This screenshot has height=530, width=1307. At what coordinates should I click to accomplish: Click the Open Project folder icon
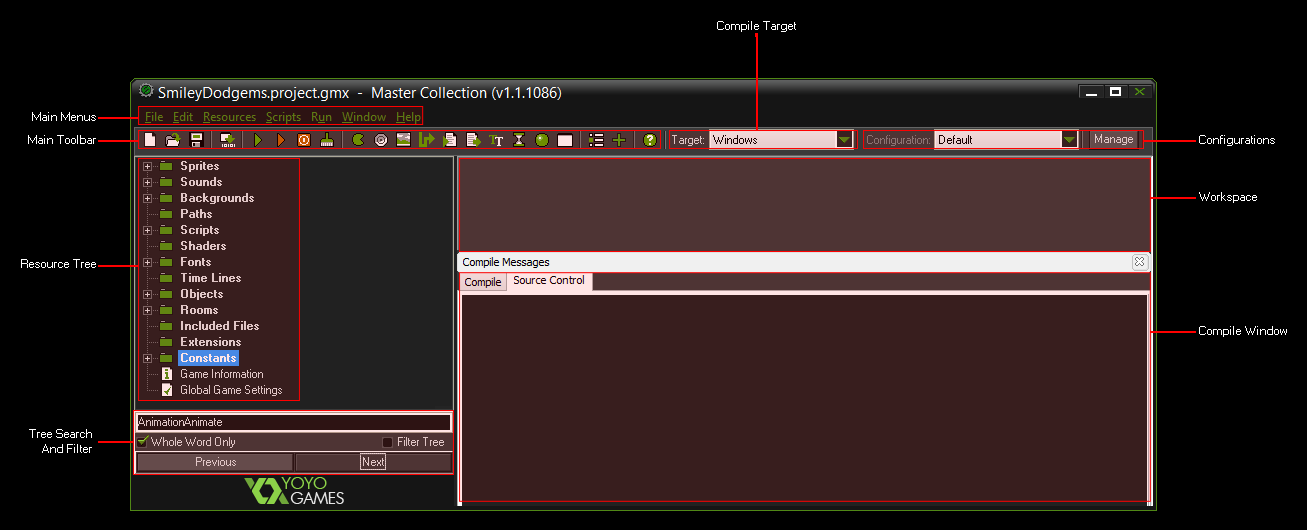coord(173,140)
